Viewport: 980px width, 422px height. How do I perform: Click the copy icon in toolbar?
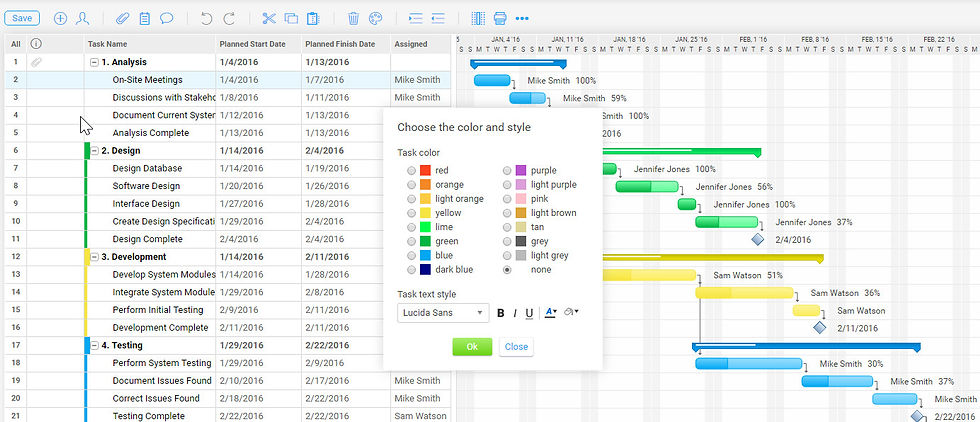(291, 18)
